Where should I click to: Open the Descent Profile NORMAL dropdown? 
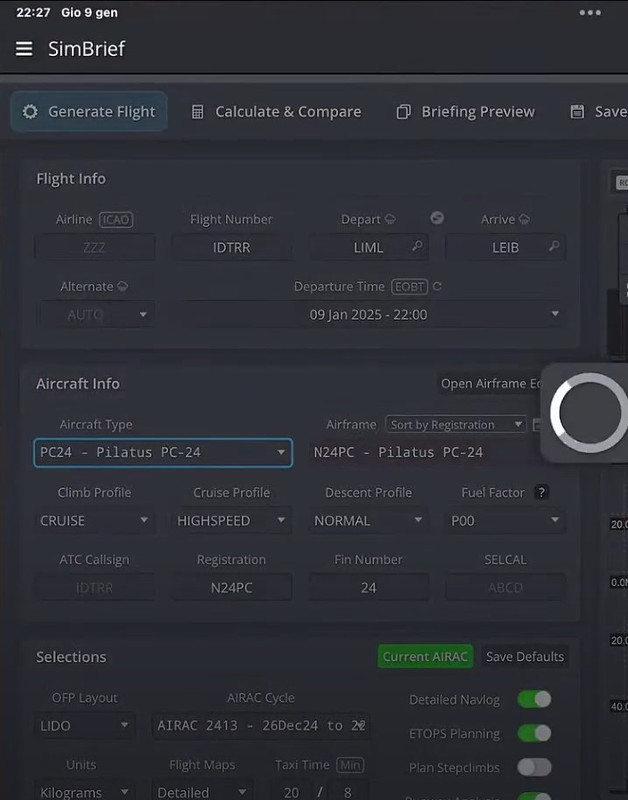pos(368,520)
